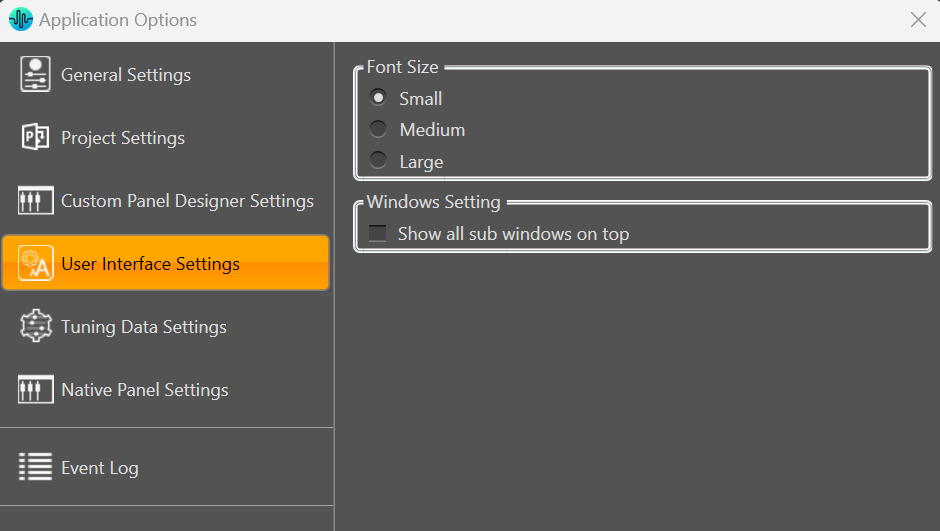The image size is (940, 531).
Task: Click the User Interface Settings icon
Action: click(x=35, y=263)
